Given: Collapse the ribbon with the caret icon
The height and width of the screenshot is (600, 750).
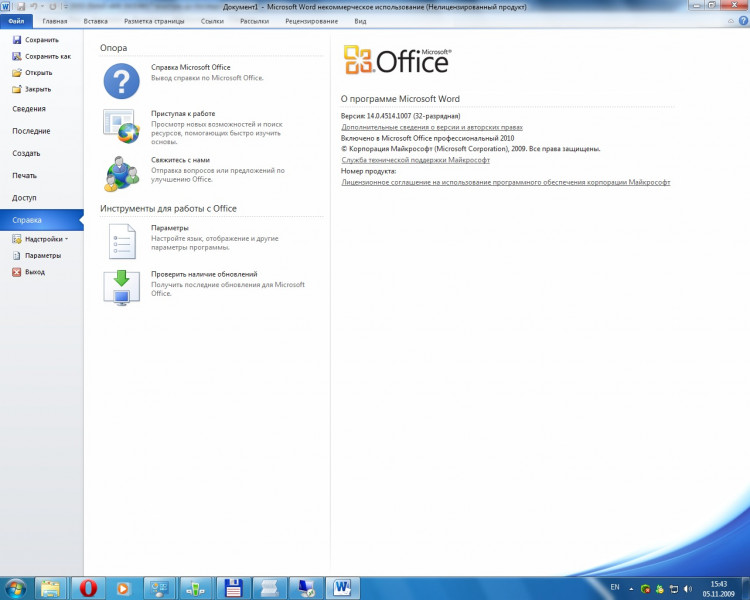Looking at the screenshot, I should tap(730, 22).
